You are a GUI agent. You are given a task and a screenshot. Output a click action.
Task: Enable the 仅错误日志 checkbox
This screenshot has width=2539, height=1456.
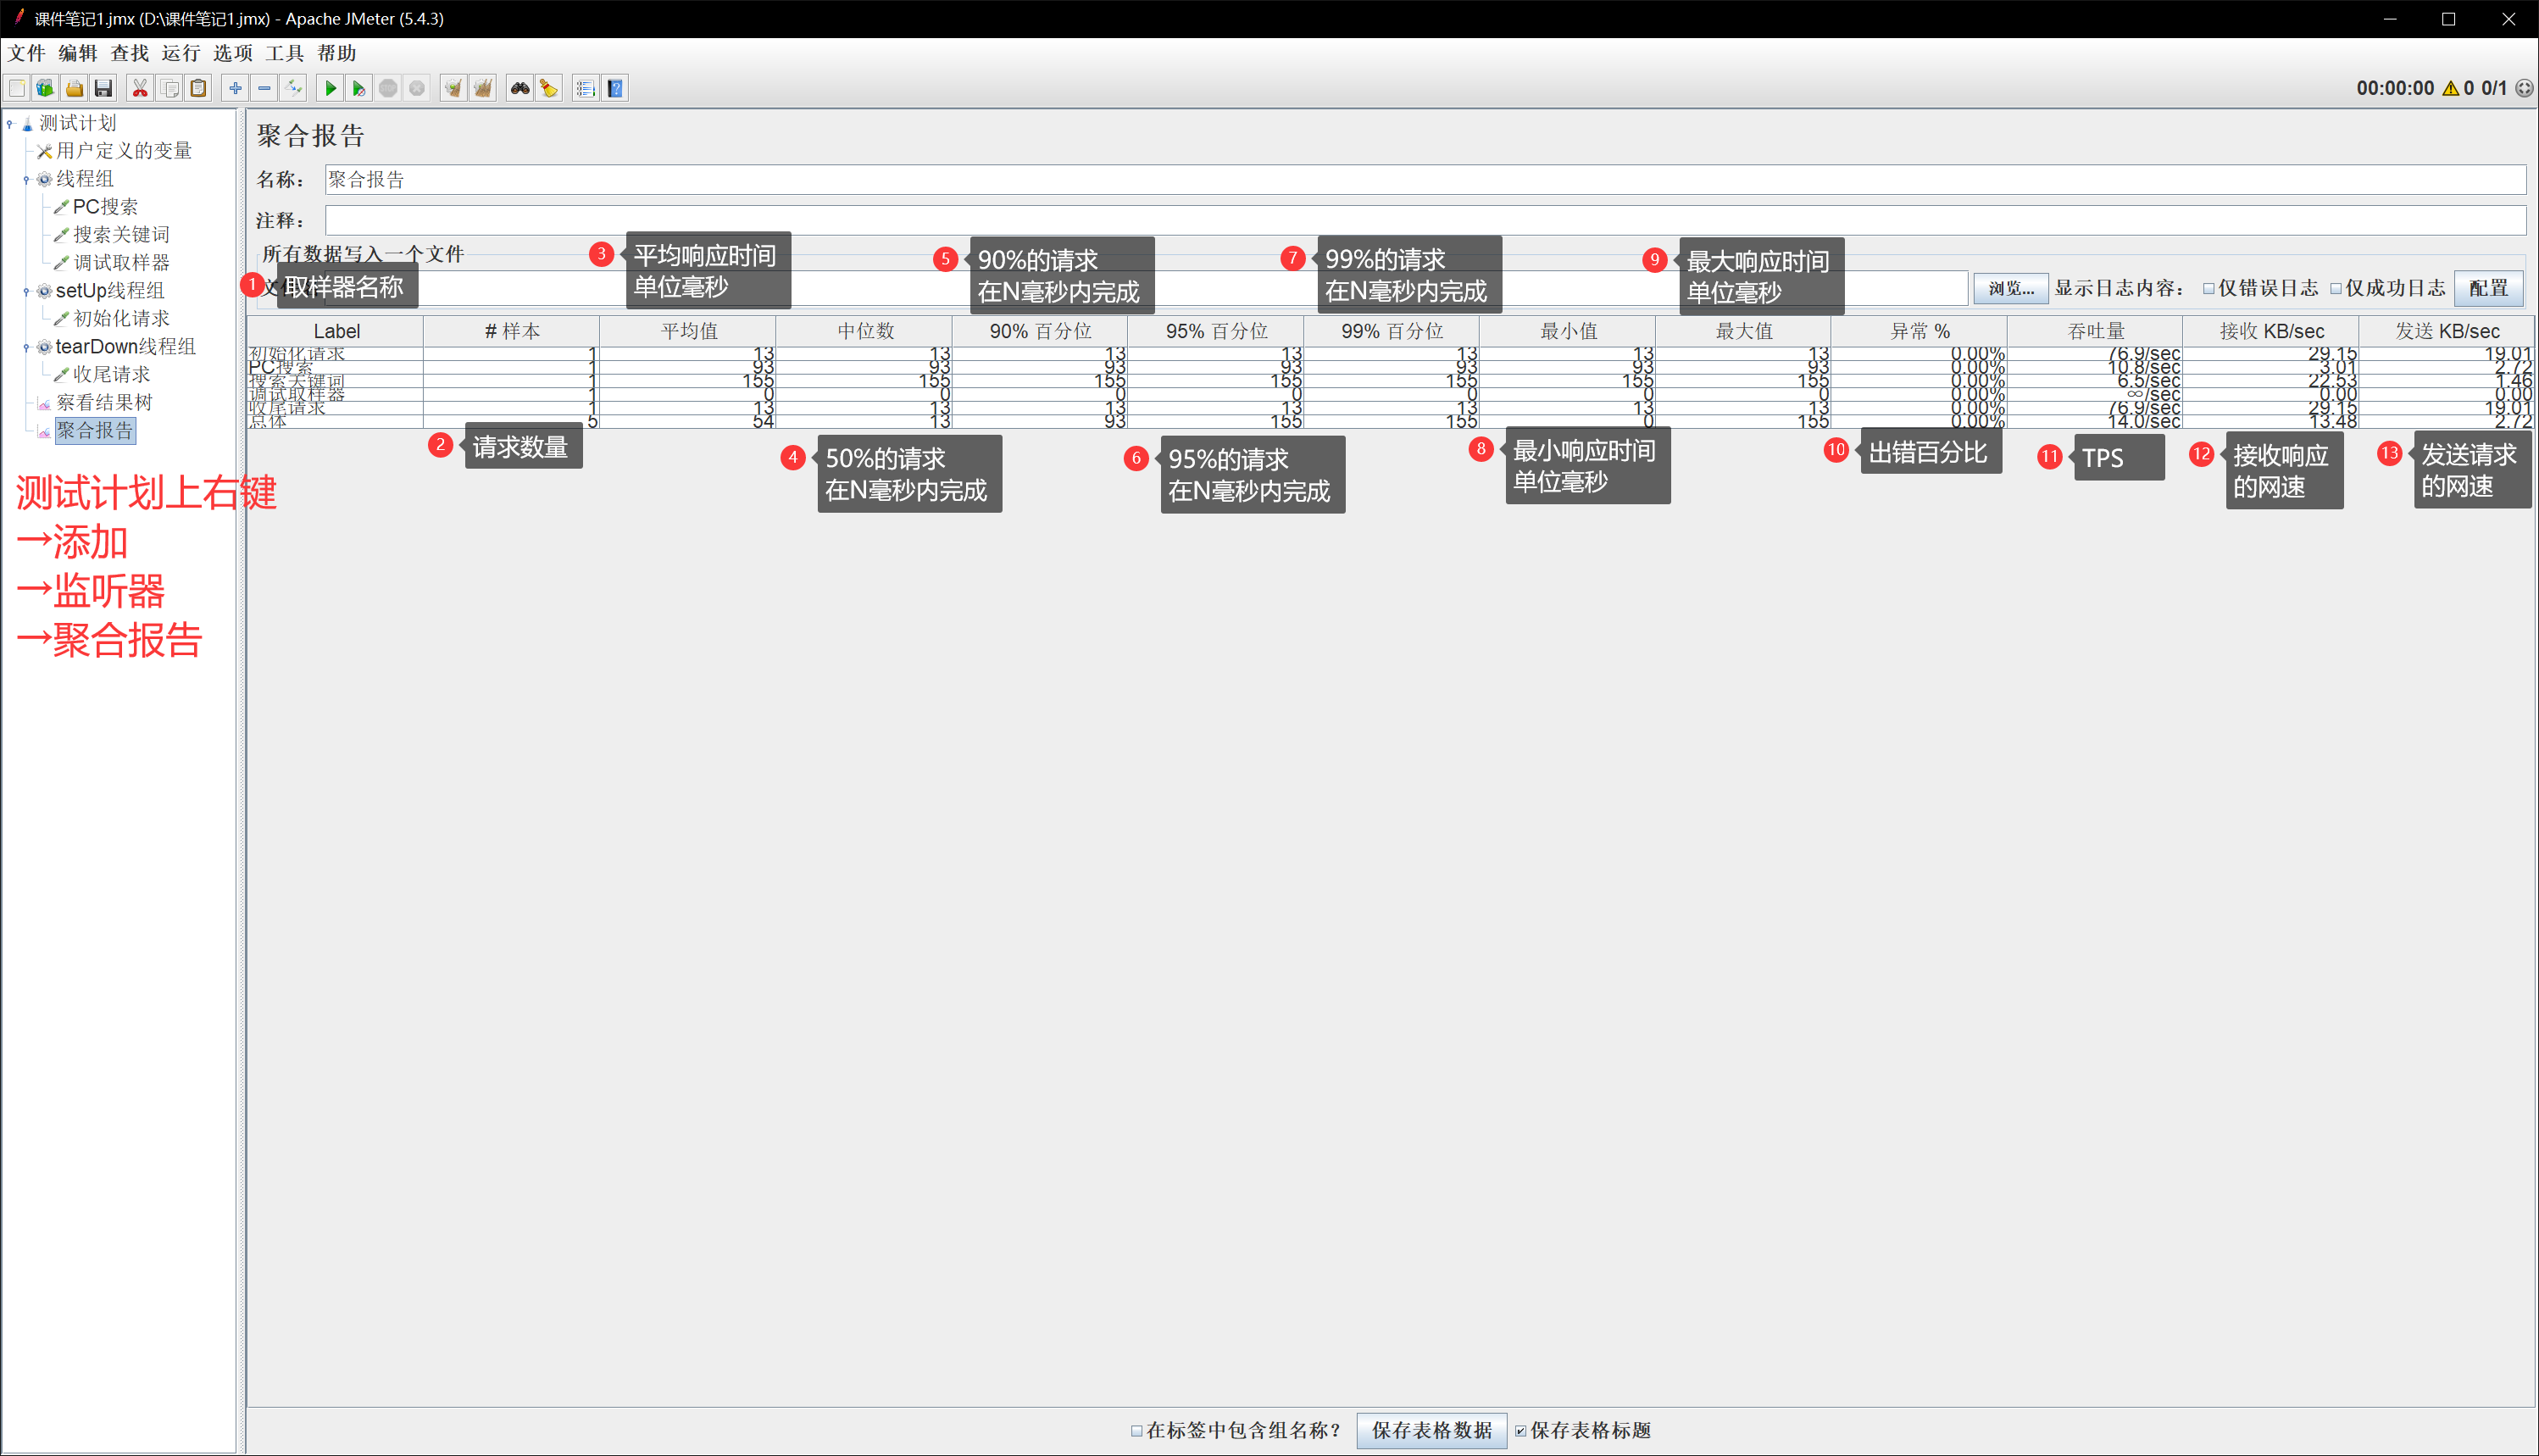pos(2209,289)
